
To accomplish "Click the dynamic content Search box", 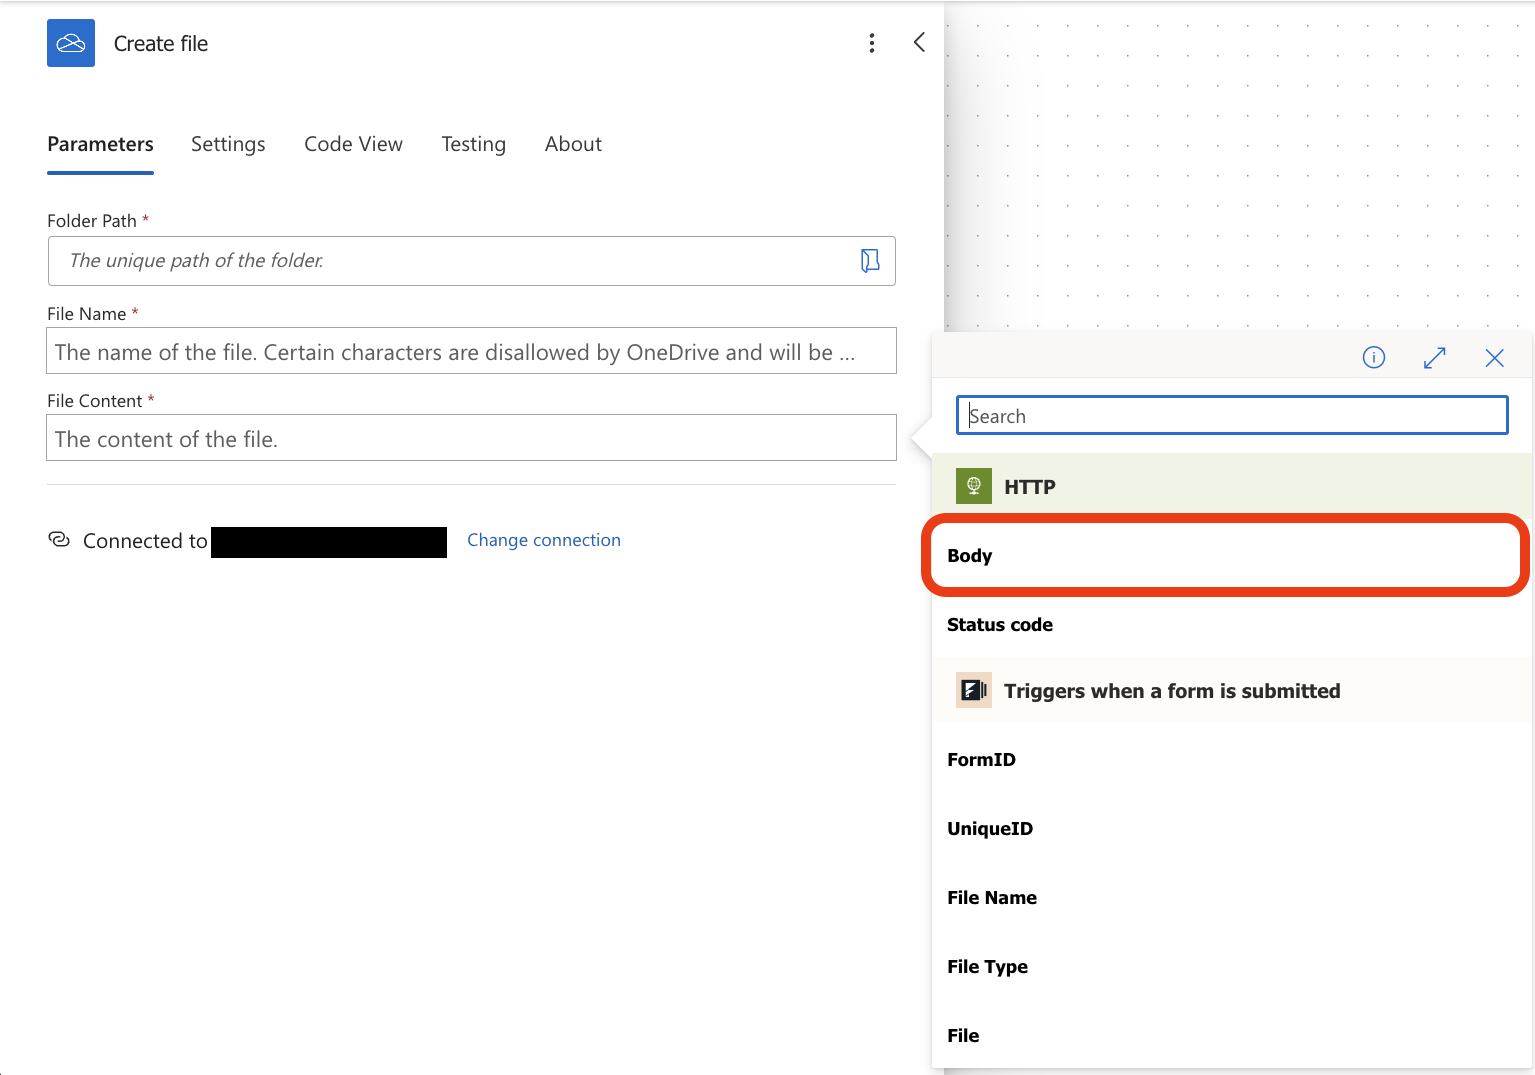I will click(1232, 416).
